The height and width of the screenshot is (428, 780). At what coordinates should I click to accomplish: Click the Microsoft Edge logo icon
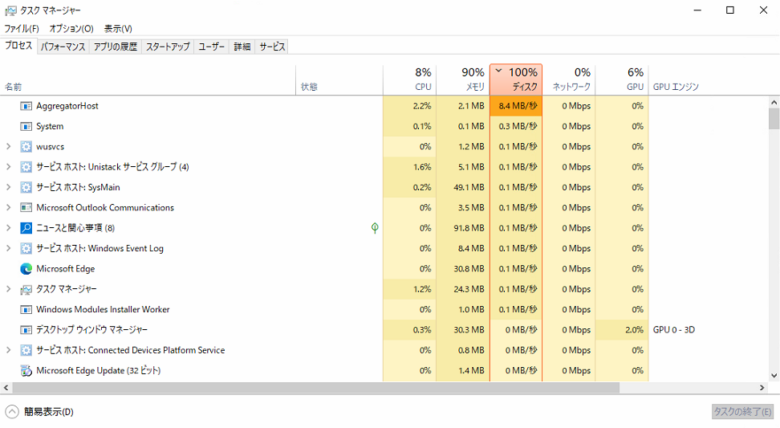pos(26,269)
